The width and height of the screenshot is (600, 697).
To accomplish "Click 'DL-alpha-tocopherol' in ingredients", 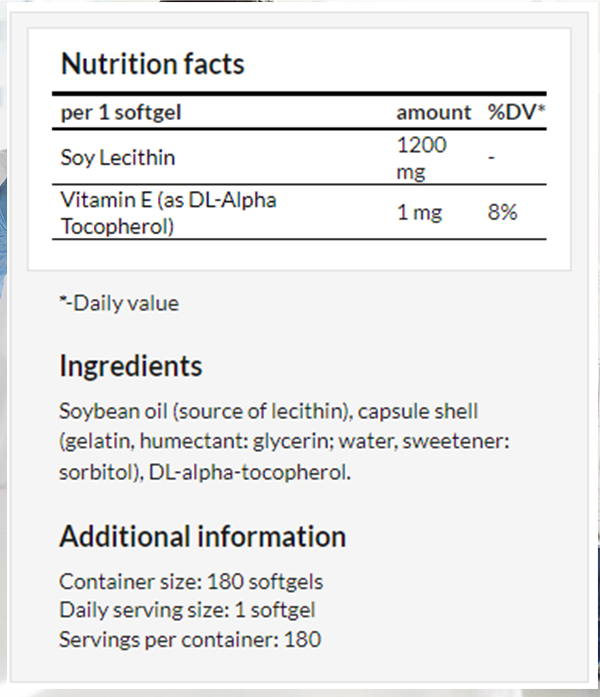I will (x=249, y=472).
